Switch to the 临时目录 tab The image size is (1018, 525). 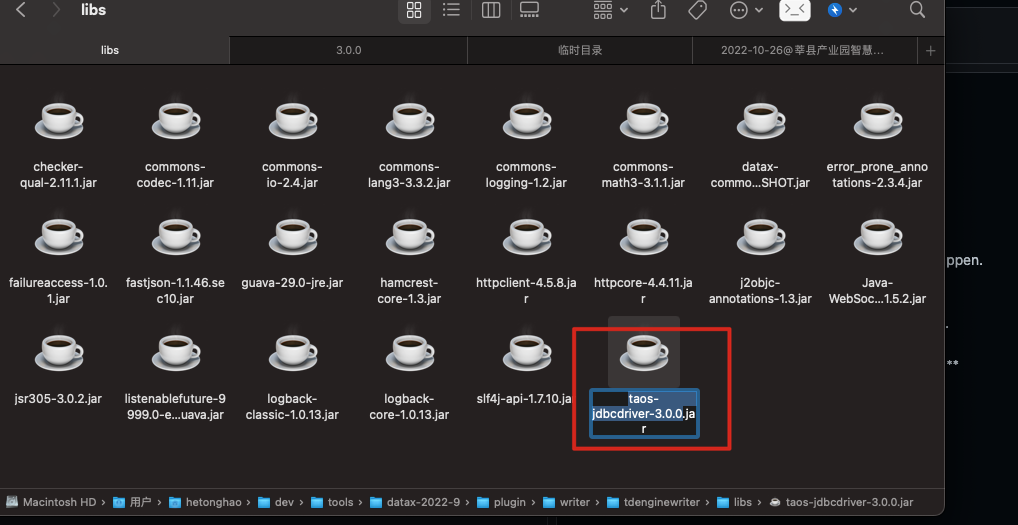coord(580,50)
